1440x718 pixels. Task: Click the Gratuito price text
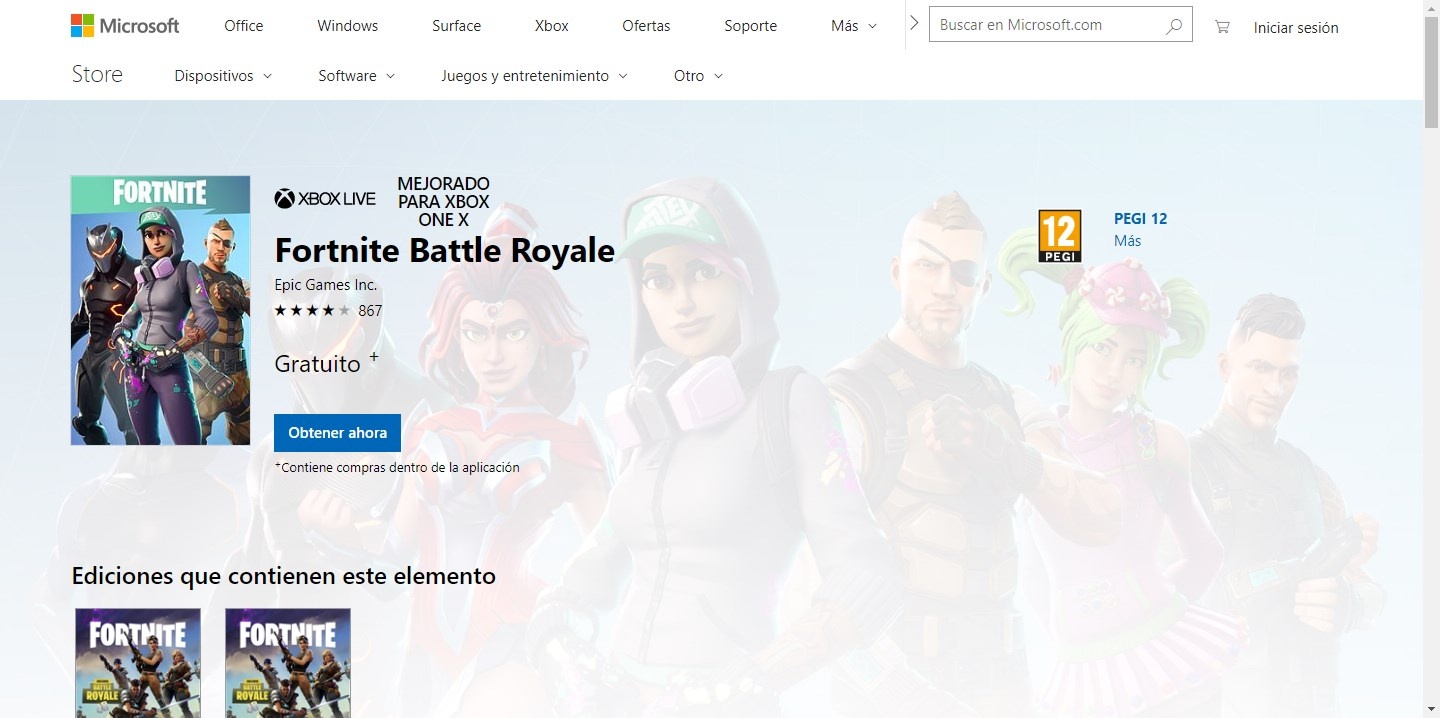317,364
